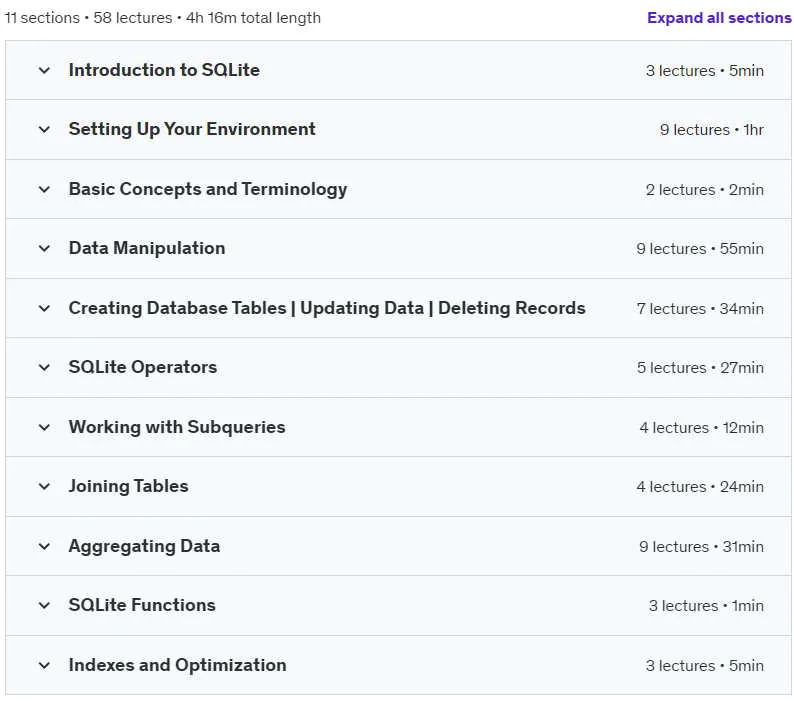Screen dimensions: 794x701
Task: Click the '4 lectures • 12min' label
Action: [x=701, y=427]
